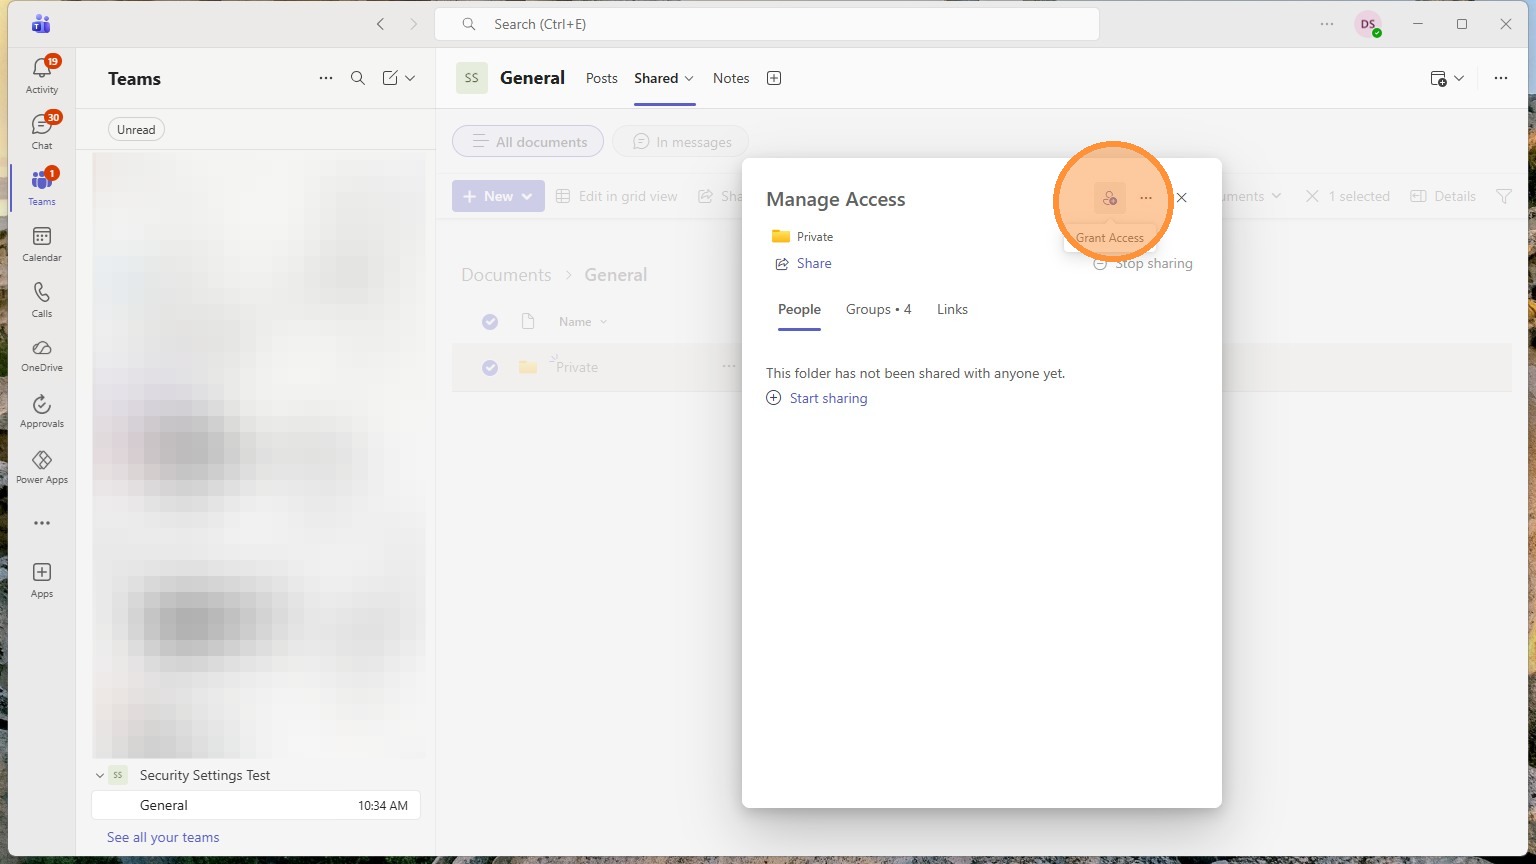Viewport: 1536px width, 864px height.
Task: Click the Security Settings Test team name
Action: pos(205,775)
